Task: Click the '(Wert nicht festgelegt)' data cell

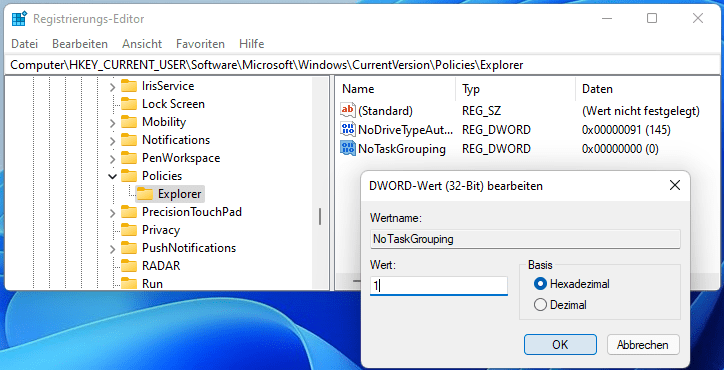Action: click(641, 111)
